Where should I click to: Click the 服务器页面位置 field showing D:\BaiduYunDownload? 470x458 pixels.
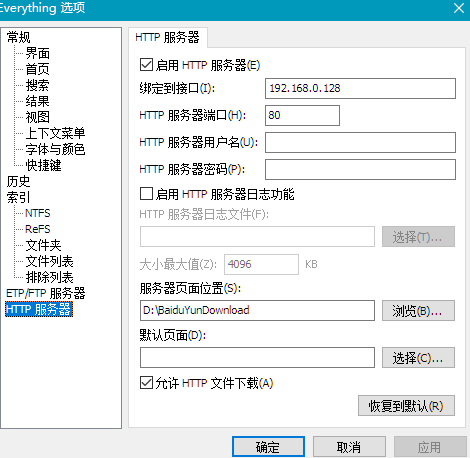coord(257,310)
